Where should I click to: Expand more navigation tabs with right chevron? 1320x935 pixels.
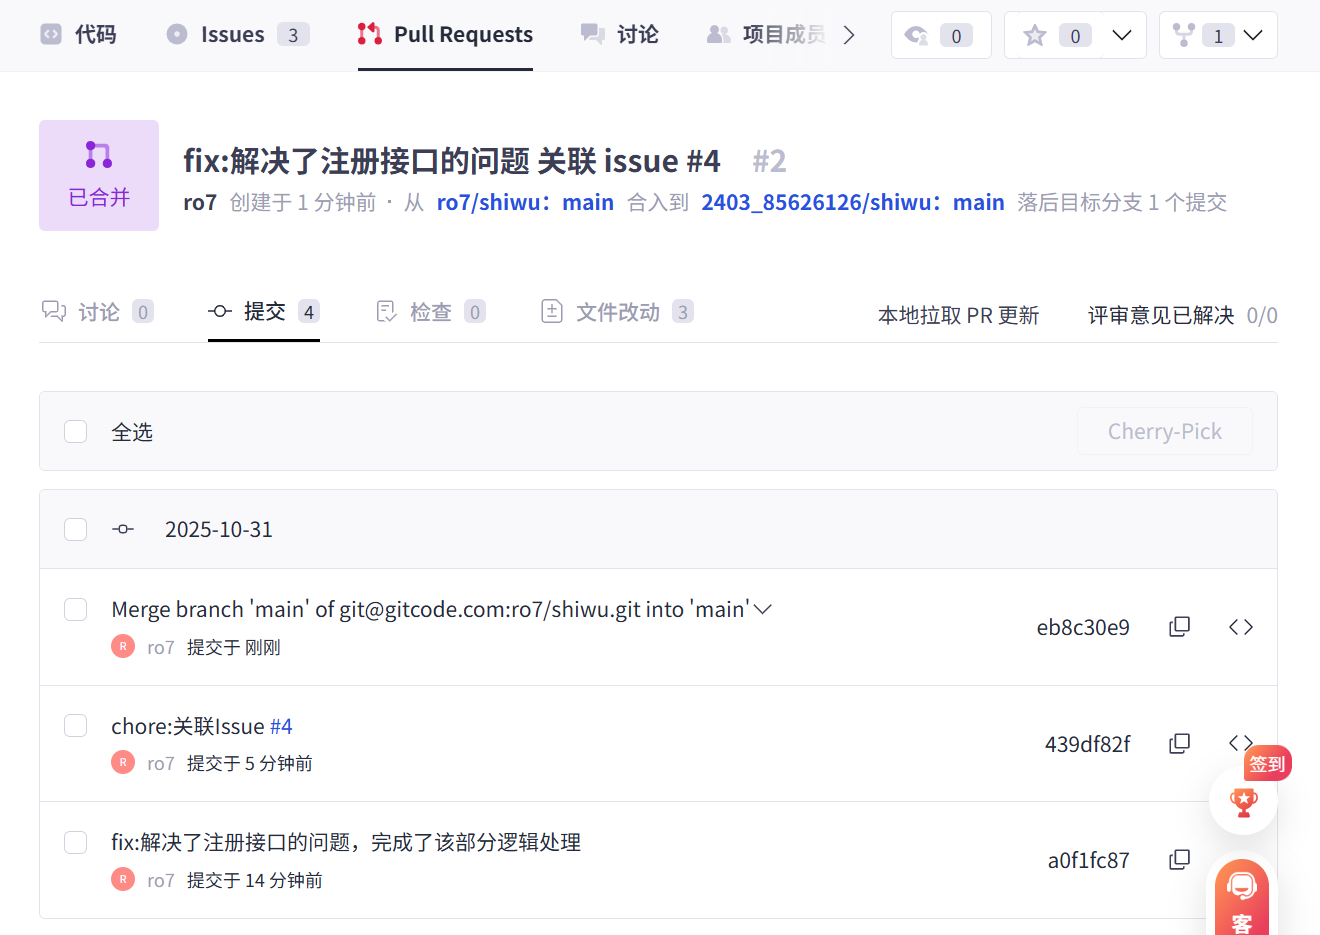(849, 35)
